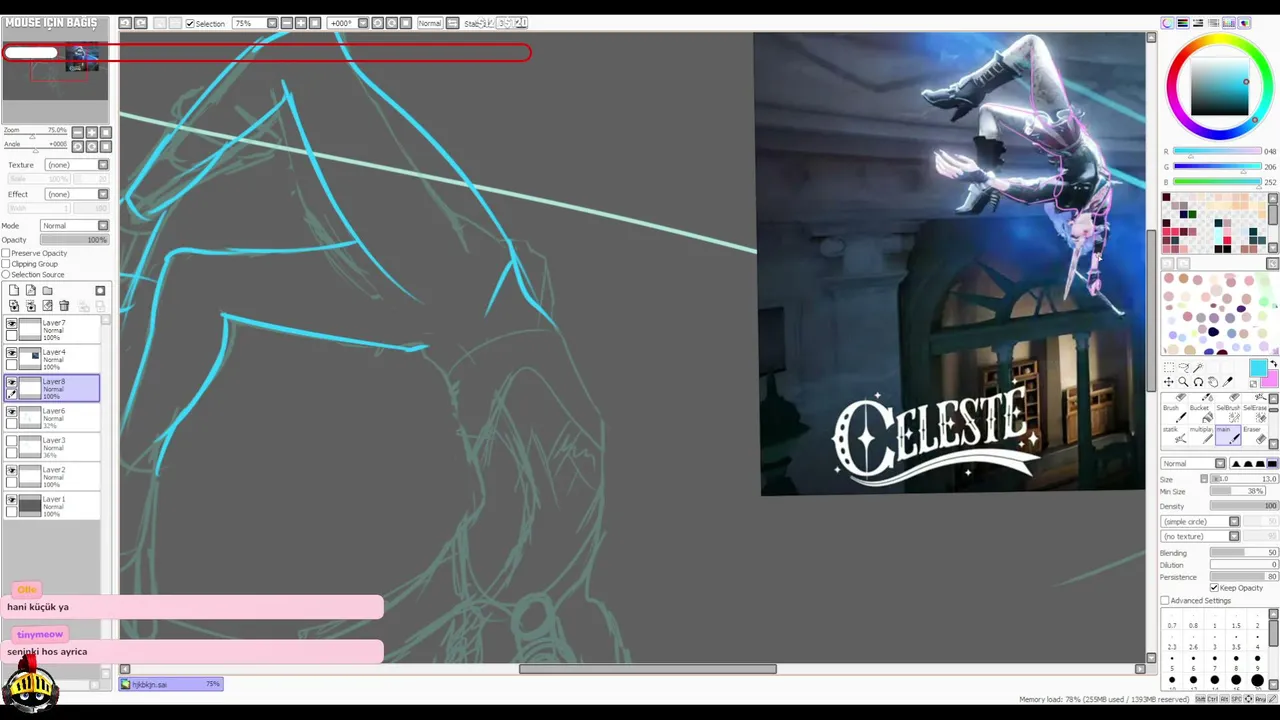Create a new layer set folder

pyautogui.click(x=47, y=291)
